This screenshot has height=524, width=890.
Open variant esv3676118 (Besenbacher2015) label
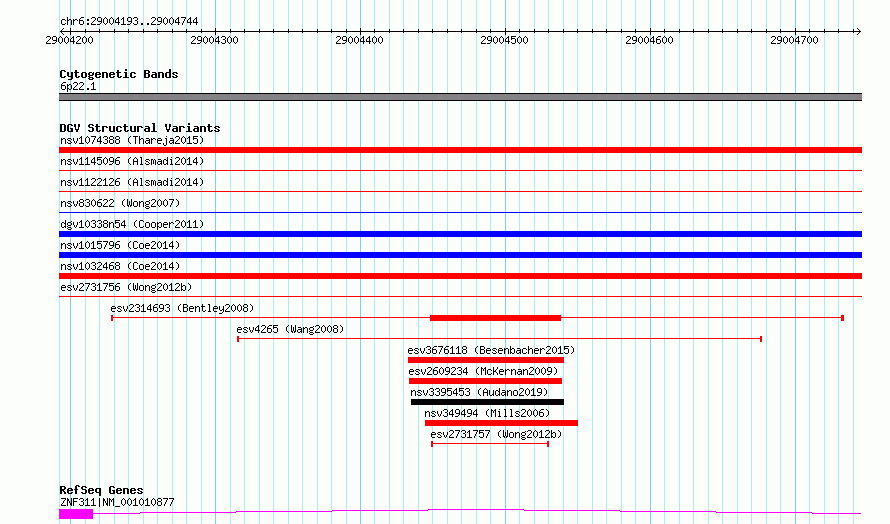(491, 350)
